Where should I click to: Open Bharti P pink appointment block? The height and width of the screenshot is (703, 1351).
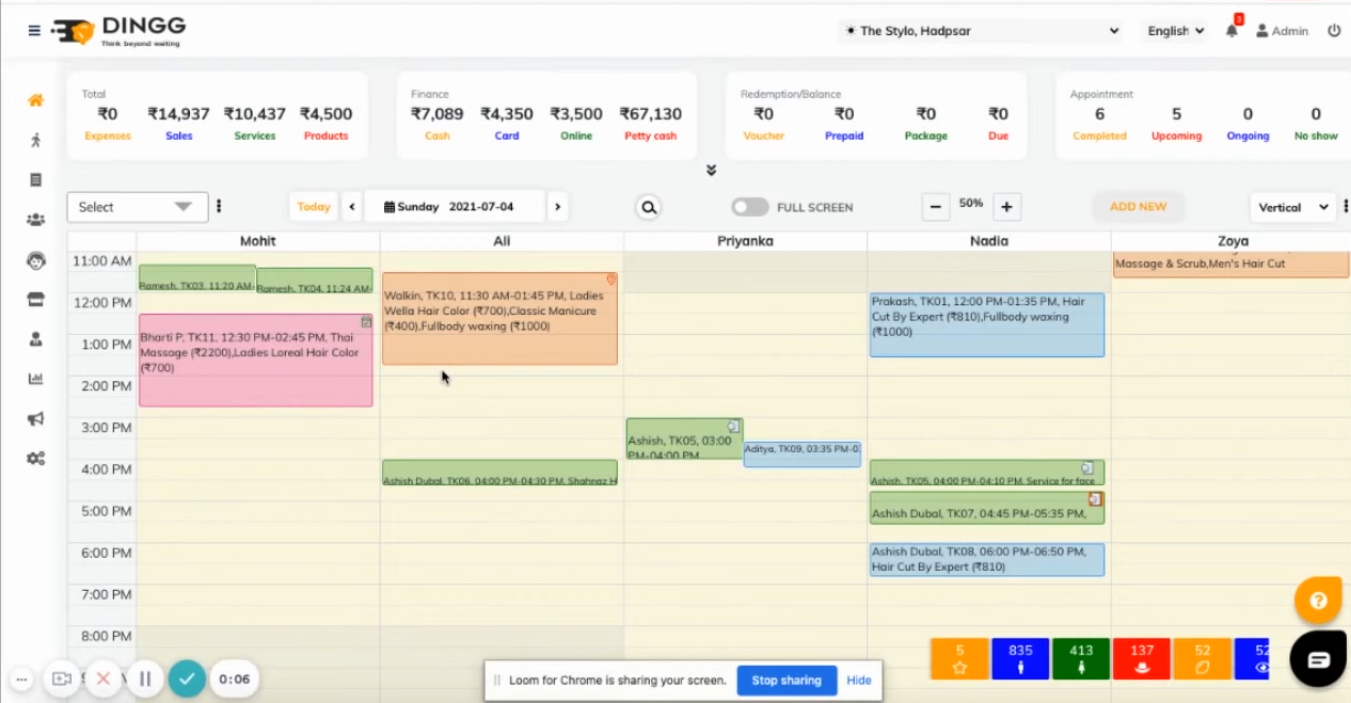click(256, 360)
